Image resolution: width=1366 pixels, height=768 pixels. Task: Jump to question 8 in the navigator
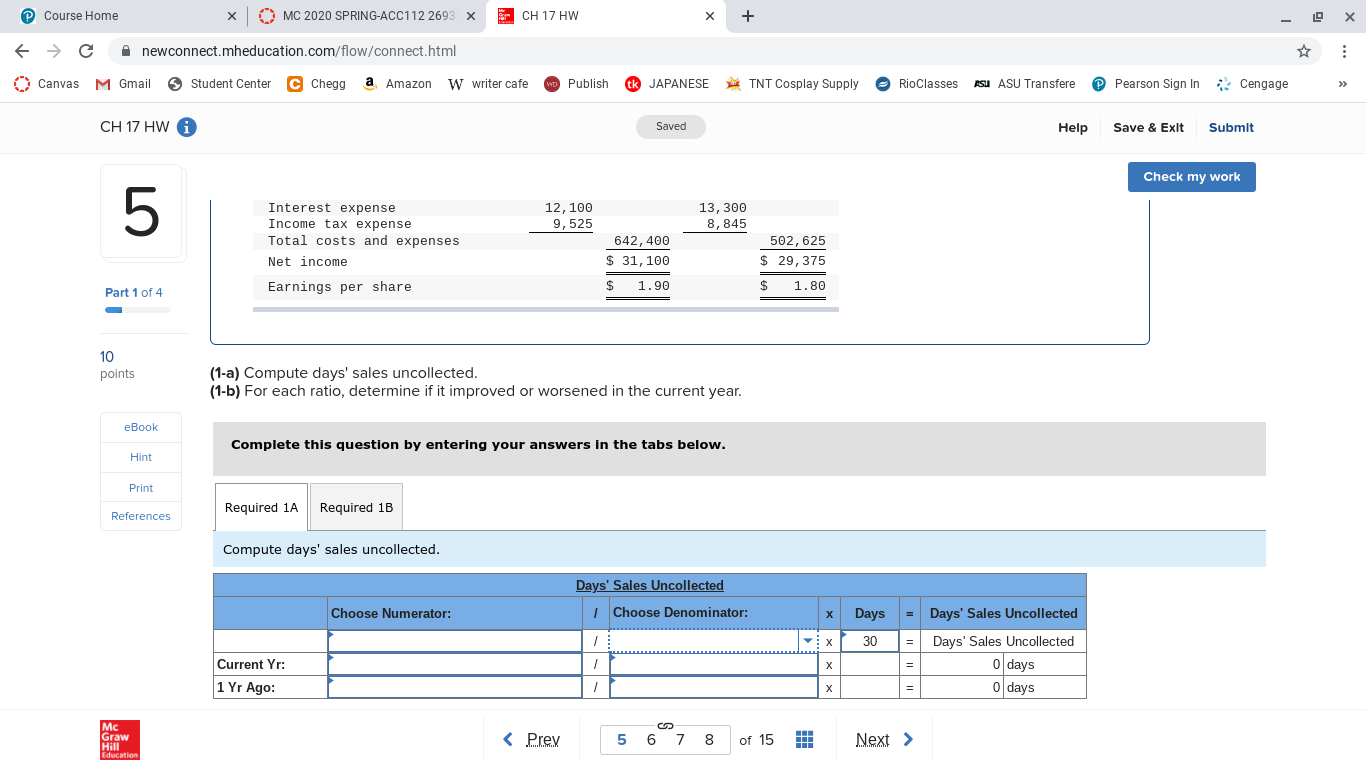[x=709, y=740]
